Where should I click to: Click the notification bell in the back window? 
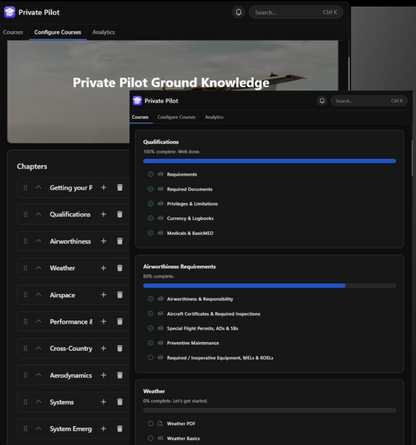238,12
